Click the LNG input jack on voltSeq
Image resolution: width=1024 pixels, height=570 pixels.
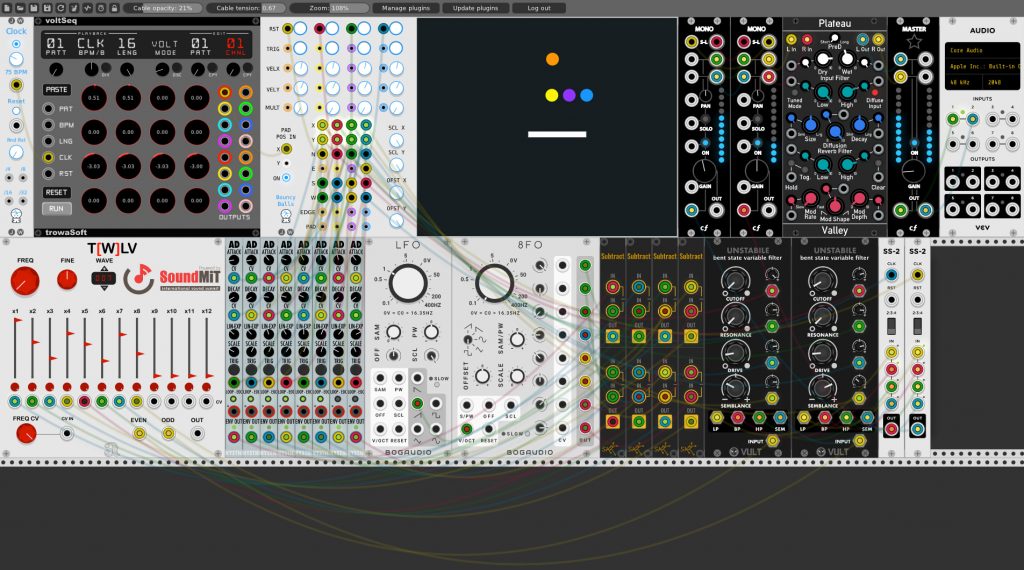(x=48, y=141)
